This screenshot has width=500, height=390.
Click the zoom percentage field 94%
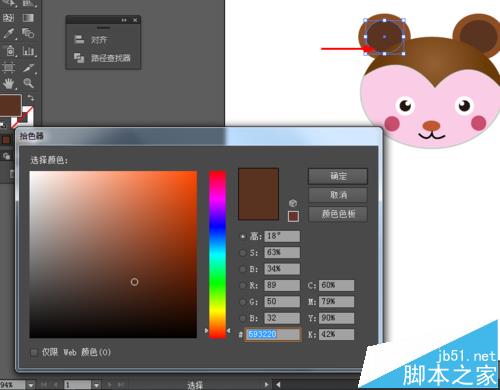[12, 385]
